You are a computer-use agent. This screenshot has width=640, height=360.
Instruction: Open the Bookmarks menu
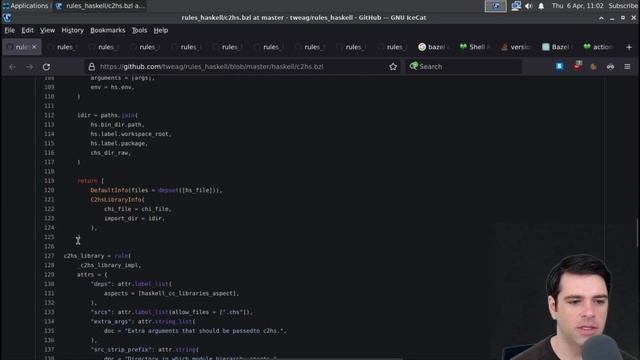[108, 30]
